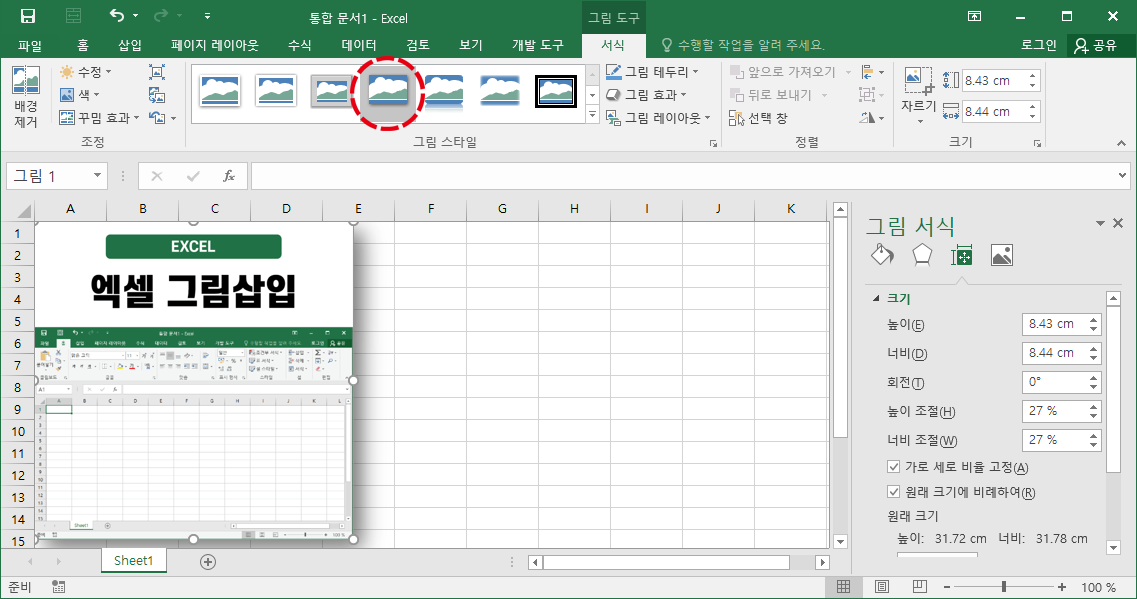
Task: Close the 그림 서식 pane with X
Action: tap(1118, 223)
